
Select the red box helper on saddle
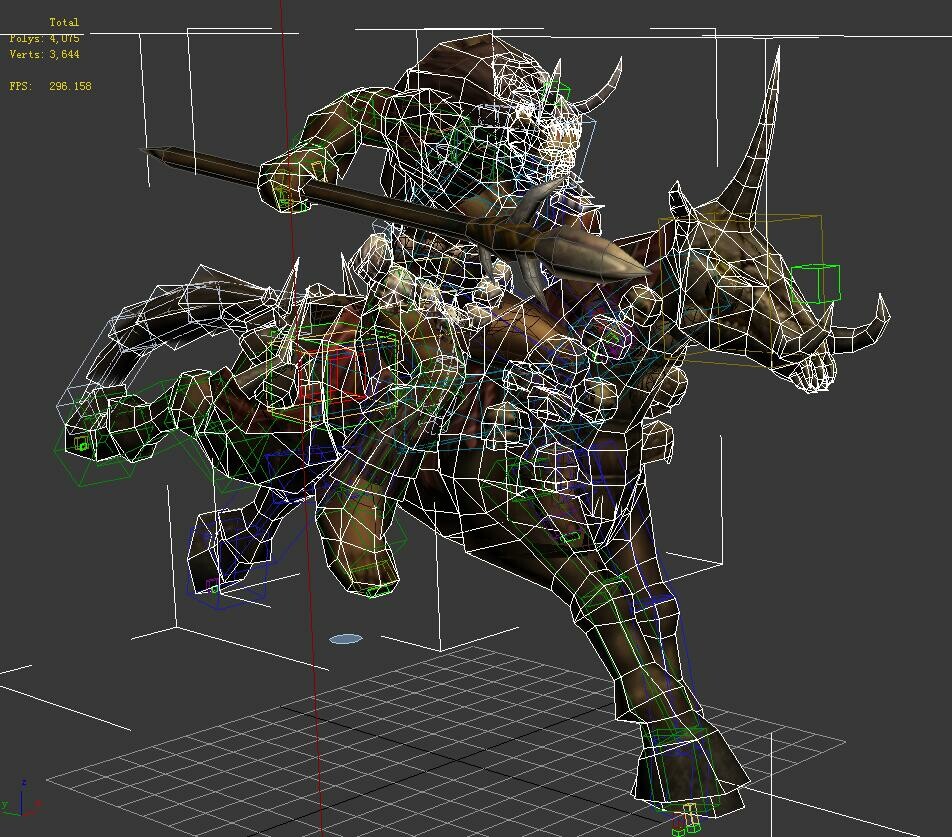[333, 374]
